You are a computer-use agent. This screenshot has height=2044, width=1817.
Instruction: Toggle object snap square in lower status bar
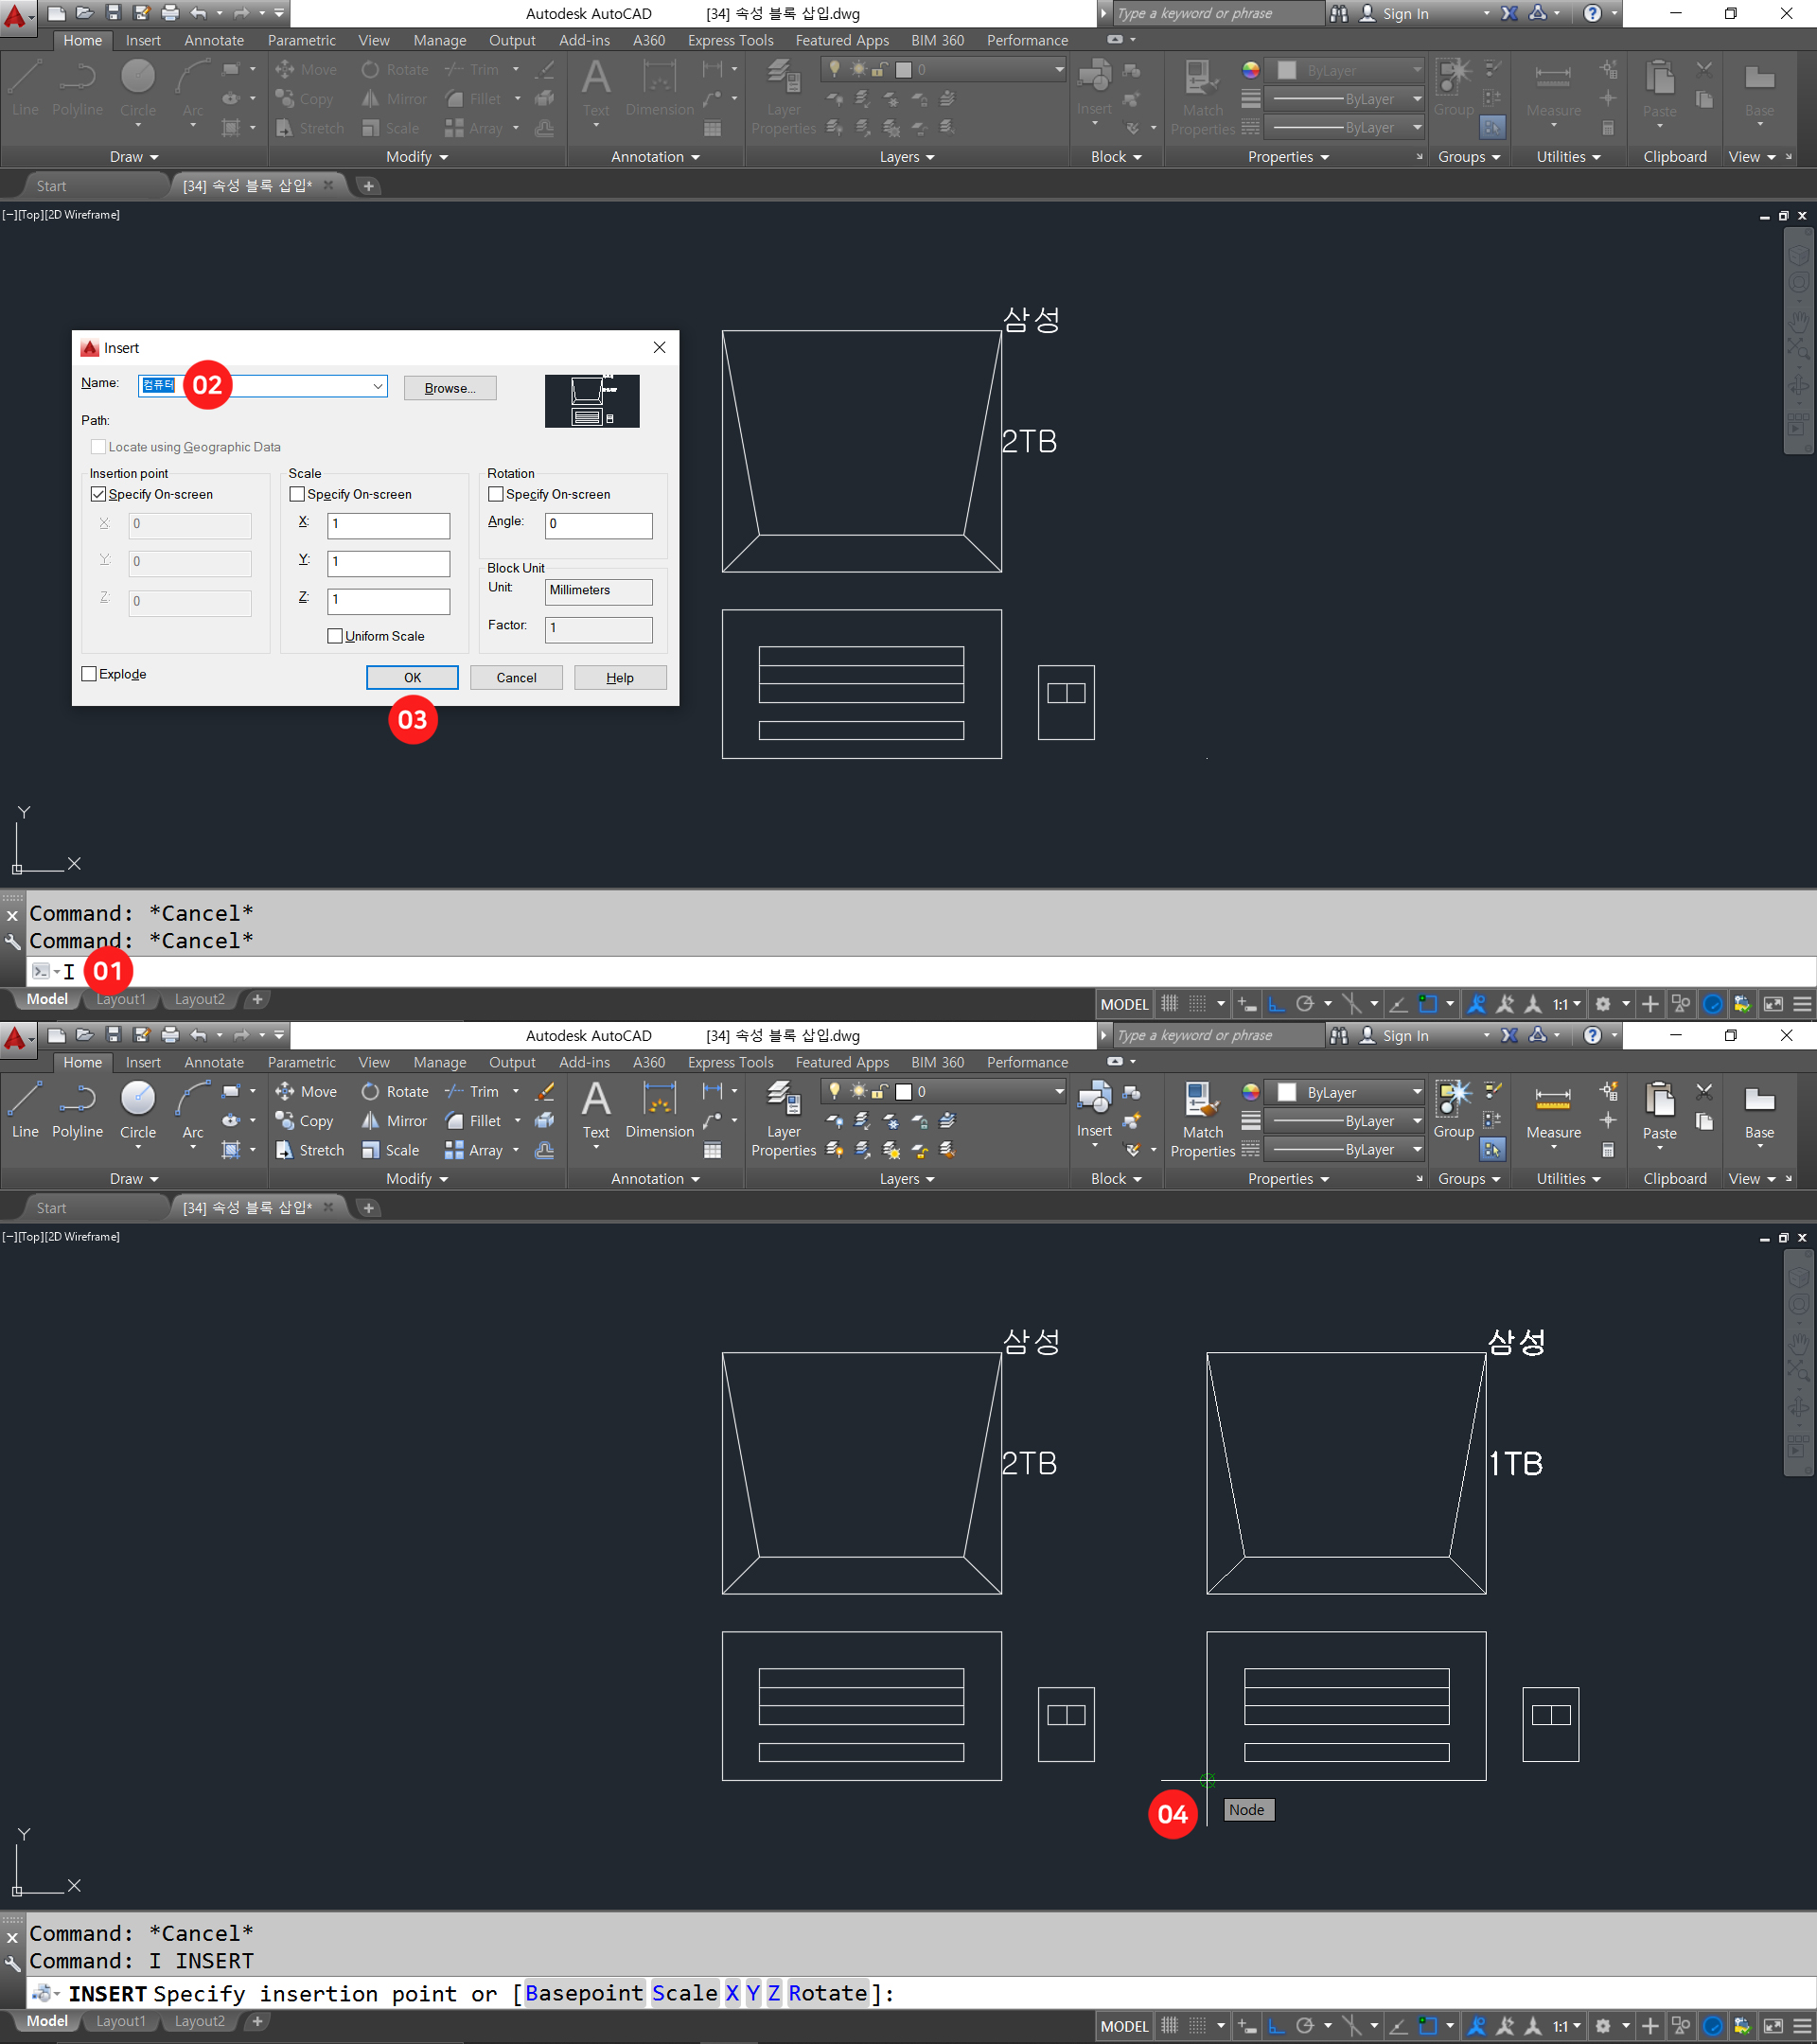1428,2026
